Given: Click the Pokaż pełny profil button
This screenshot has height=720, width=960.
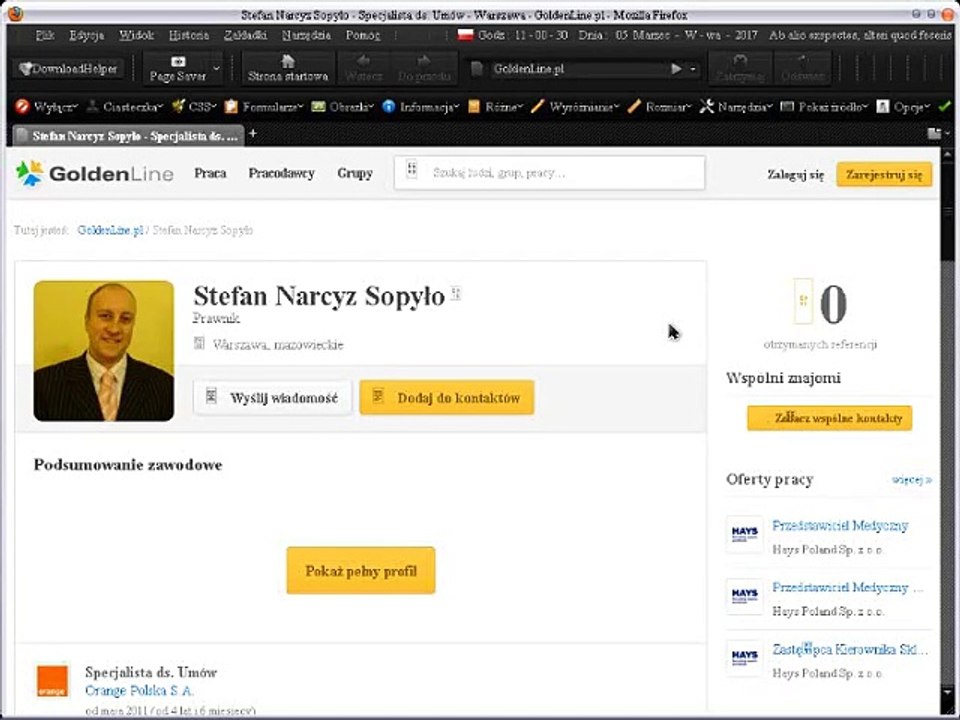Looking at the screenshot, I should (x=361, y=571).
